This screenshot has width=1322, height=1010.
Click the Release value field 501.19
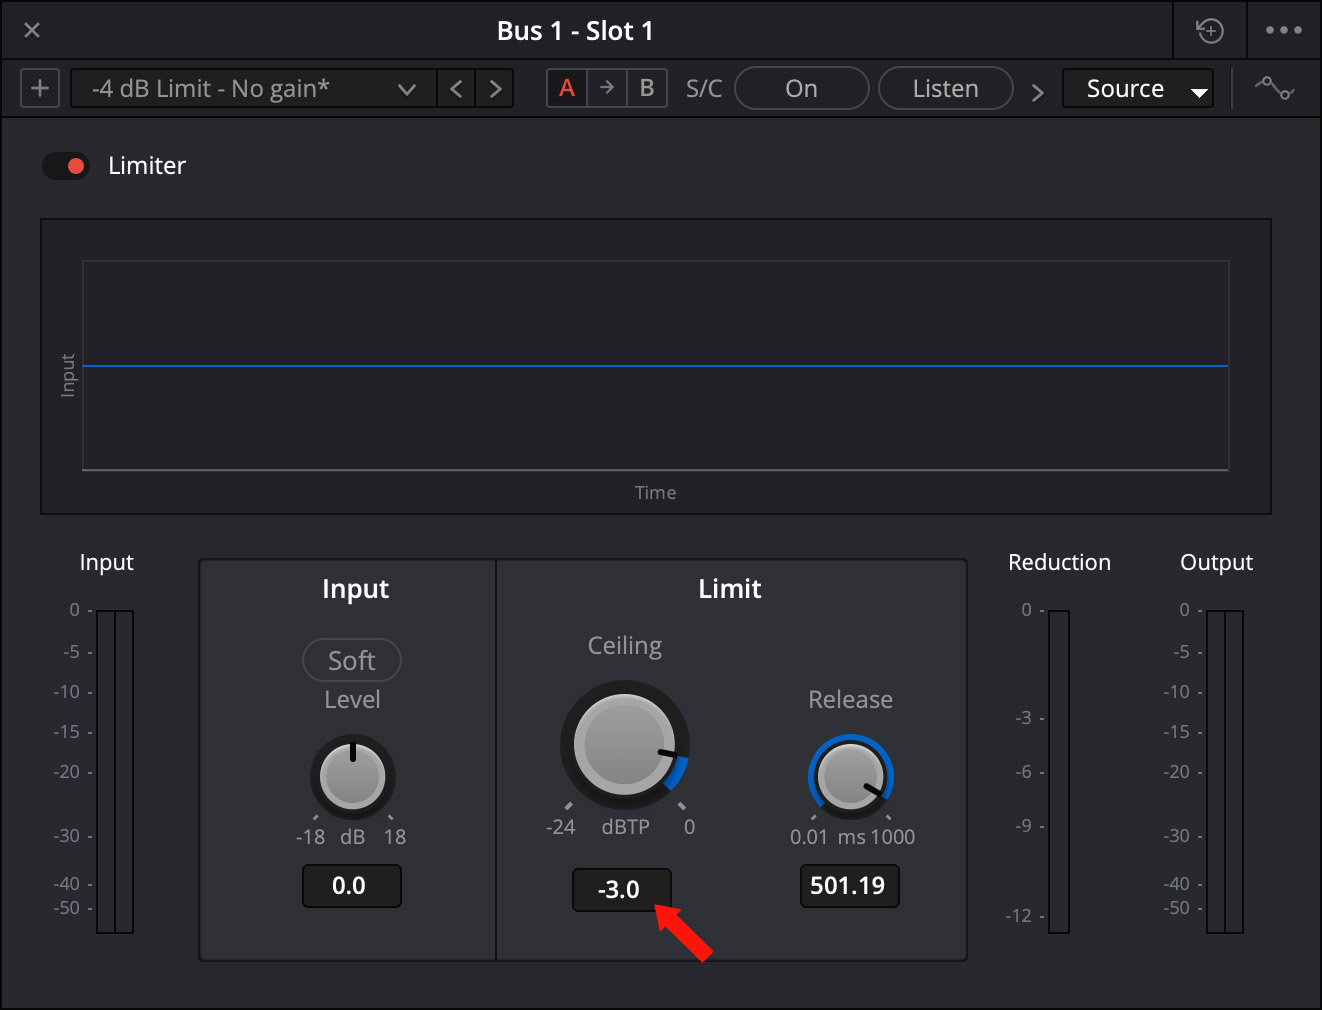849,886
